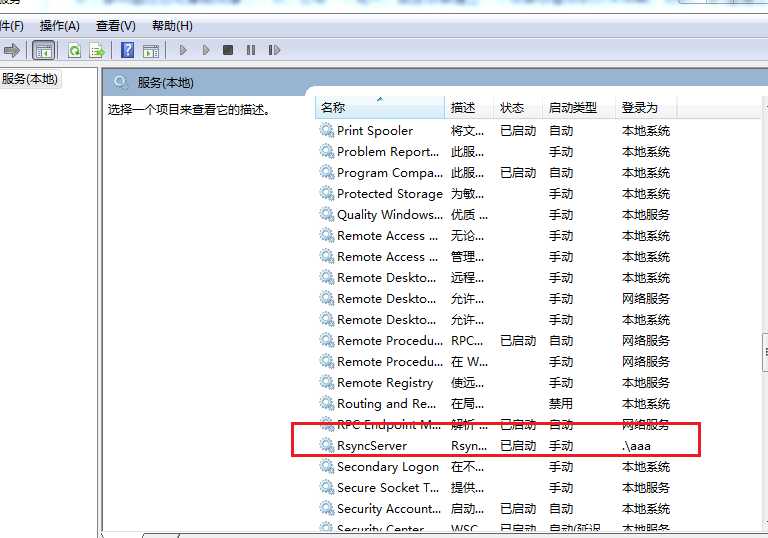
Task: Select Remote Procedu... service described 在 W...
Action: click(495, 362)
